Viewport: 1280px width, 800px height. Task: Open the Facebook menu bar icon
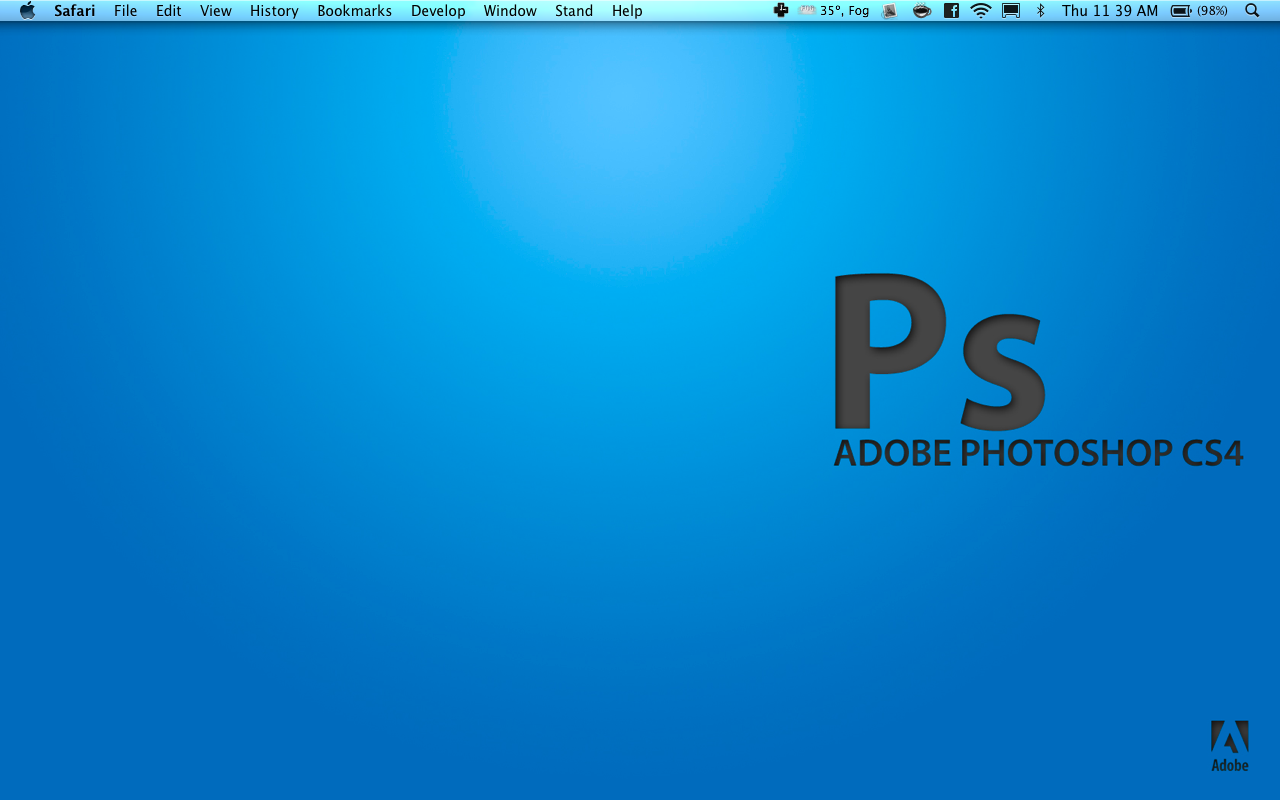[x=952, y=11]
